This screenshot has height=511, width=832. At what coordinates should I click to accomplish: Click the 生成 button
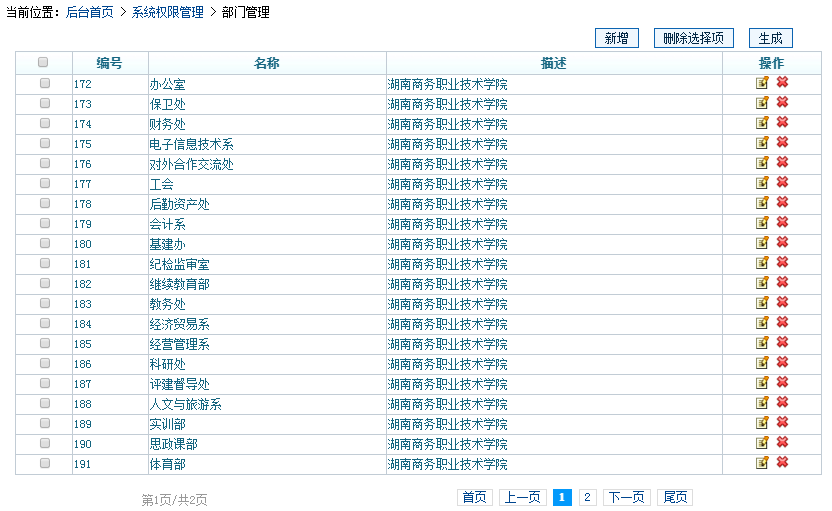(770, 38)
